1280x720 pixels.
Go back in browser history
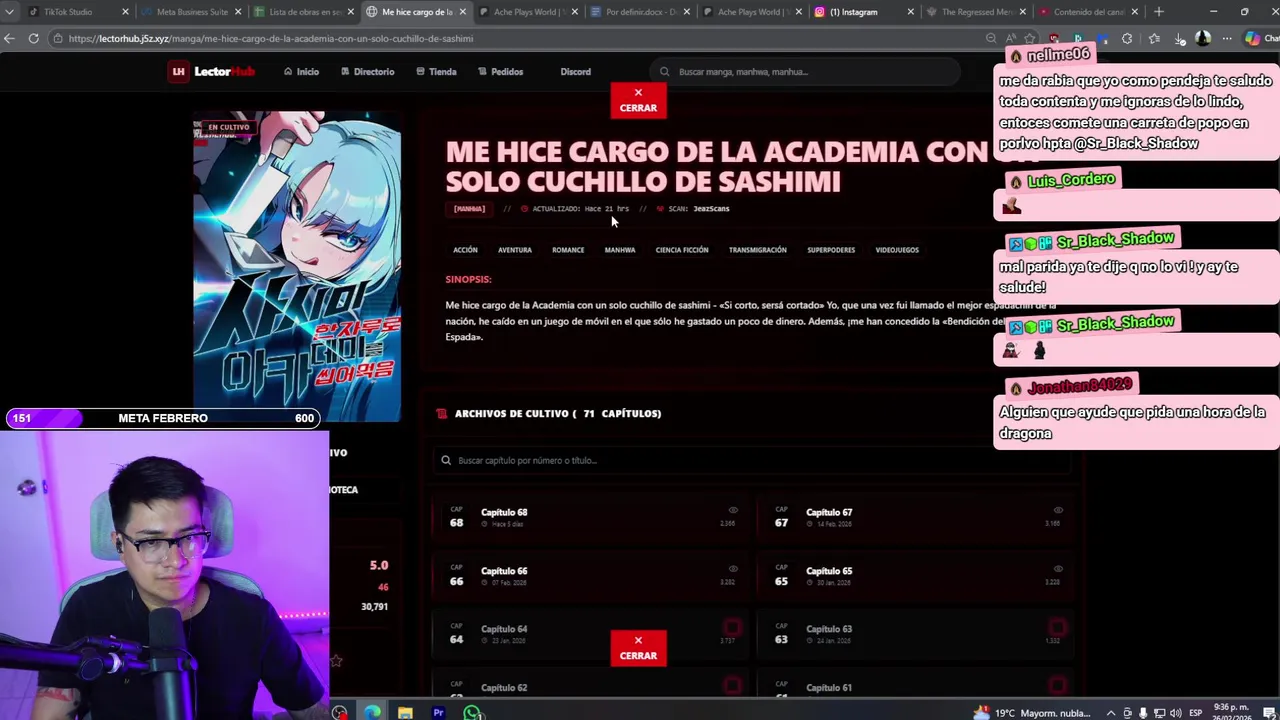(10, 38)
